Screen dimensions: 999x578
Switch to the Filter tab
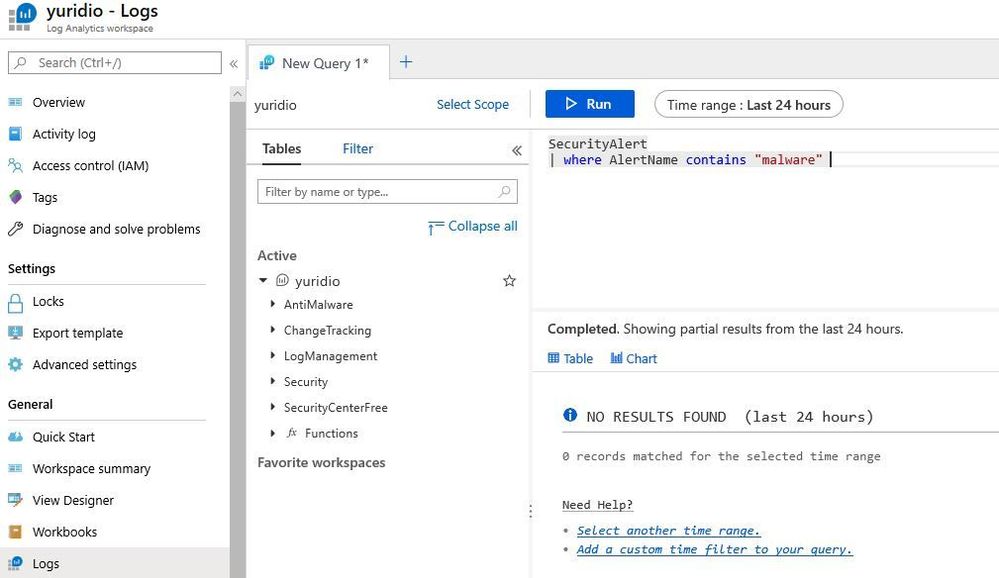tap(357, 148)
